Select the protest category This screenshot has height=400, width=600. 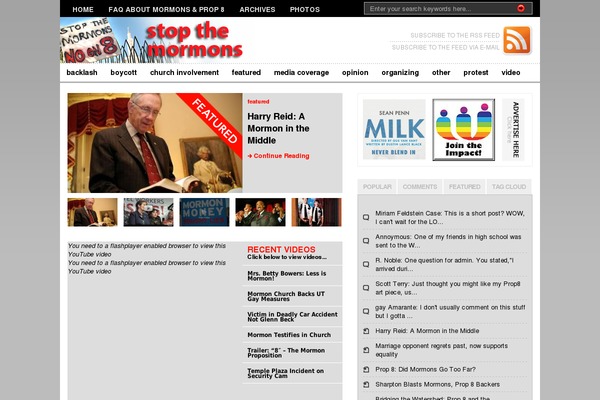[x=476, y=72]
